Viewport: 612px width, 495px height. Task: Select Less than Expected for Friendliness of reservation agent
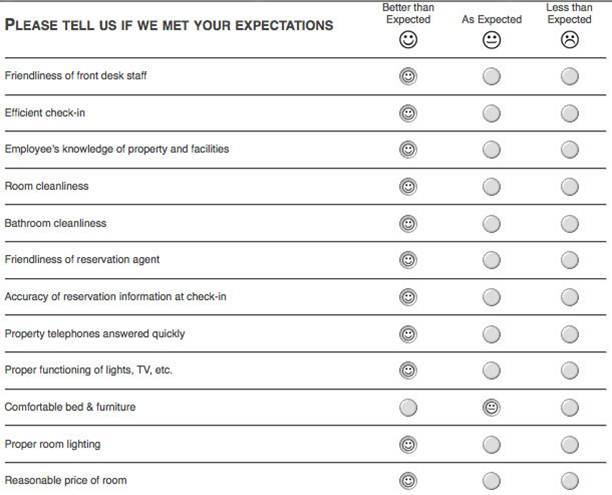[570, 260]
